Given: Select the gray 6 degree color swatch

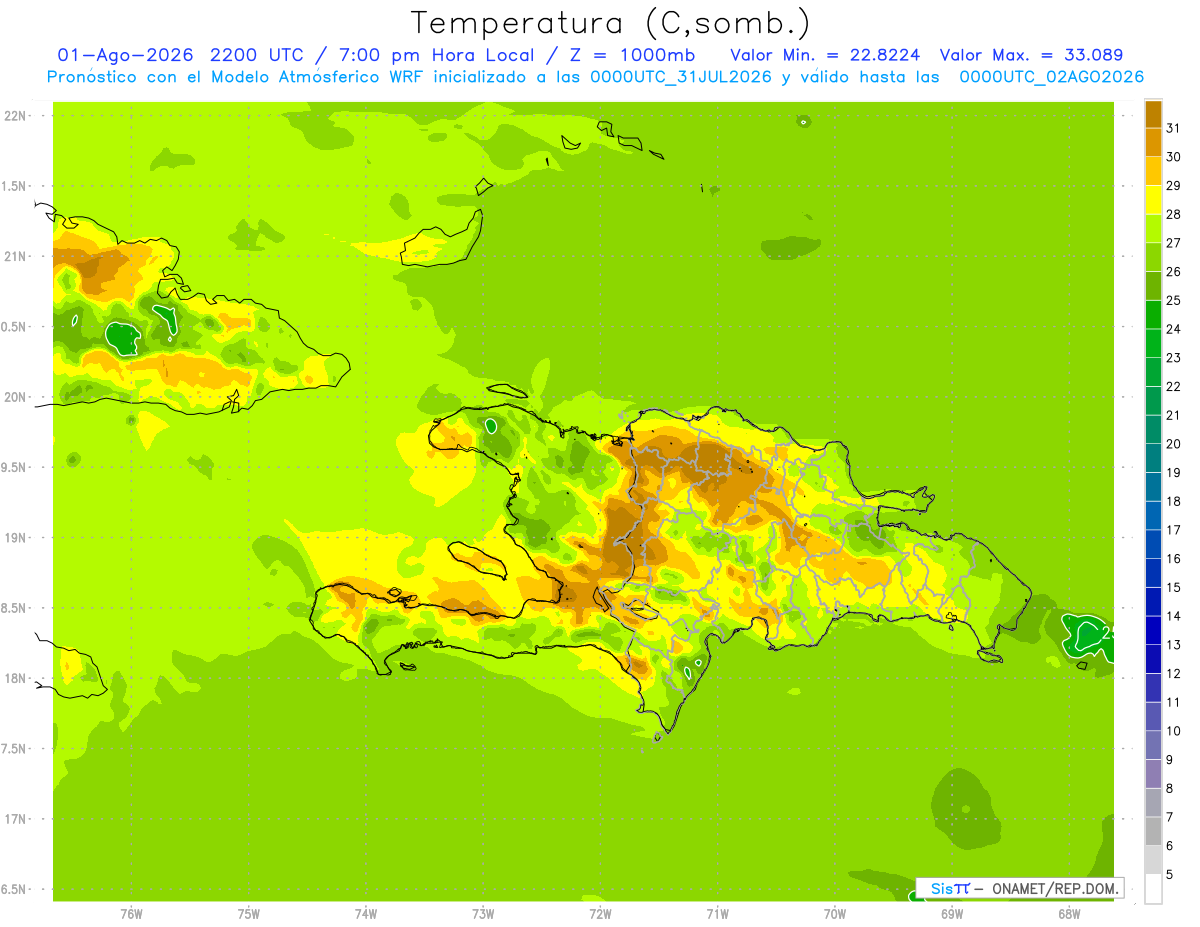Looking at the screenshot, I should pyautogui.click(x=1153, y=832).
